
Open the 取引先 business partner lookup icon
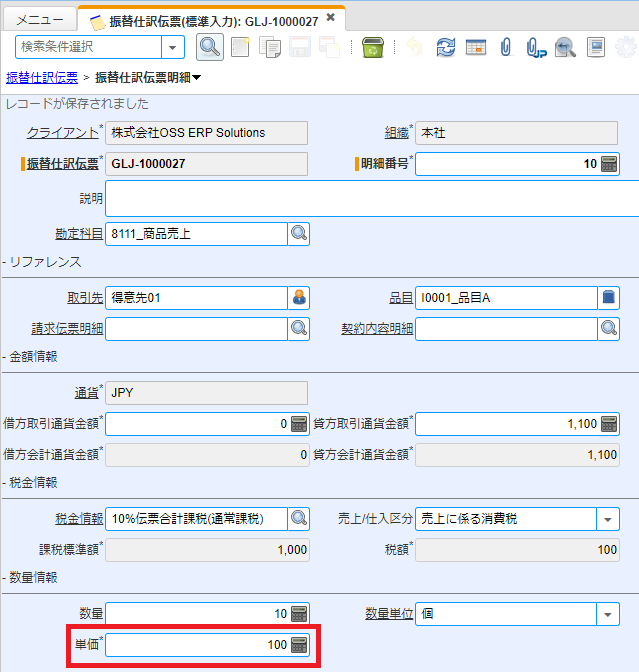[299, 298]
